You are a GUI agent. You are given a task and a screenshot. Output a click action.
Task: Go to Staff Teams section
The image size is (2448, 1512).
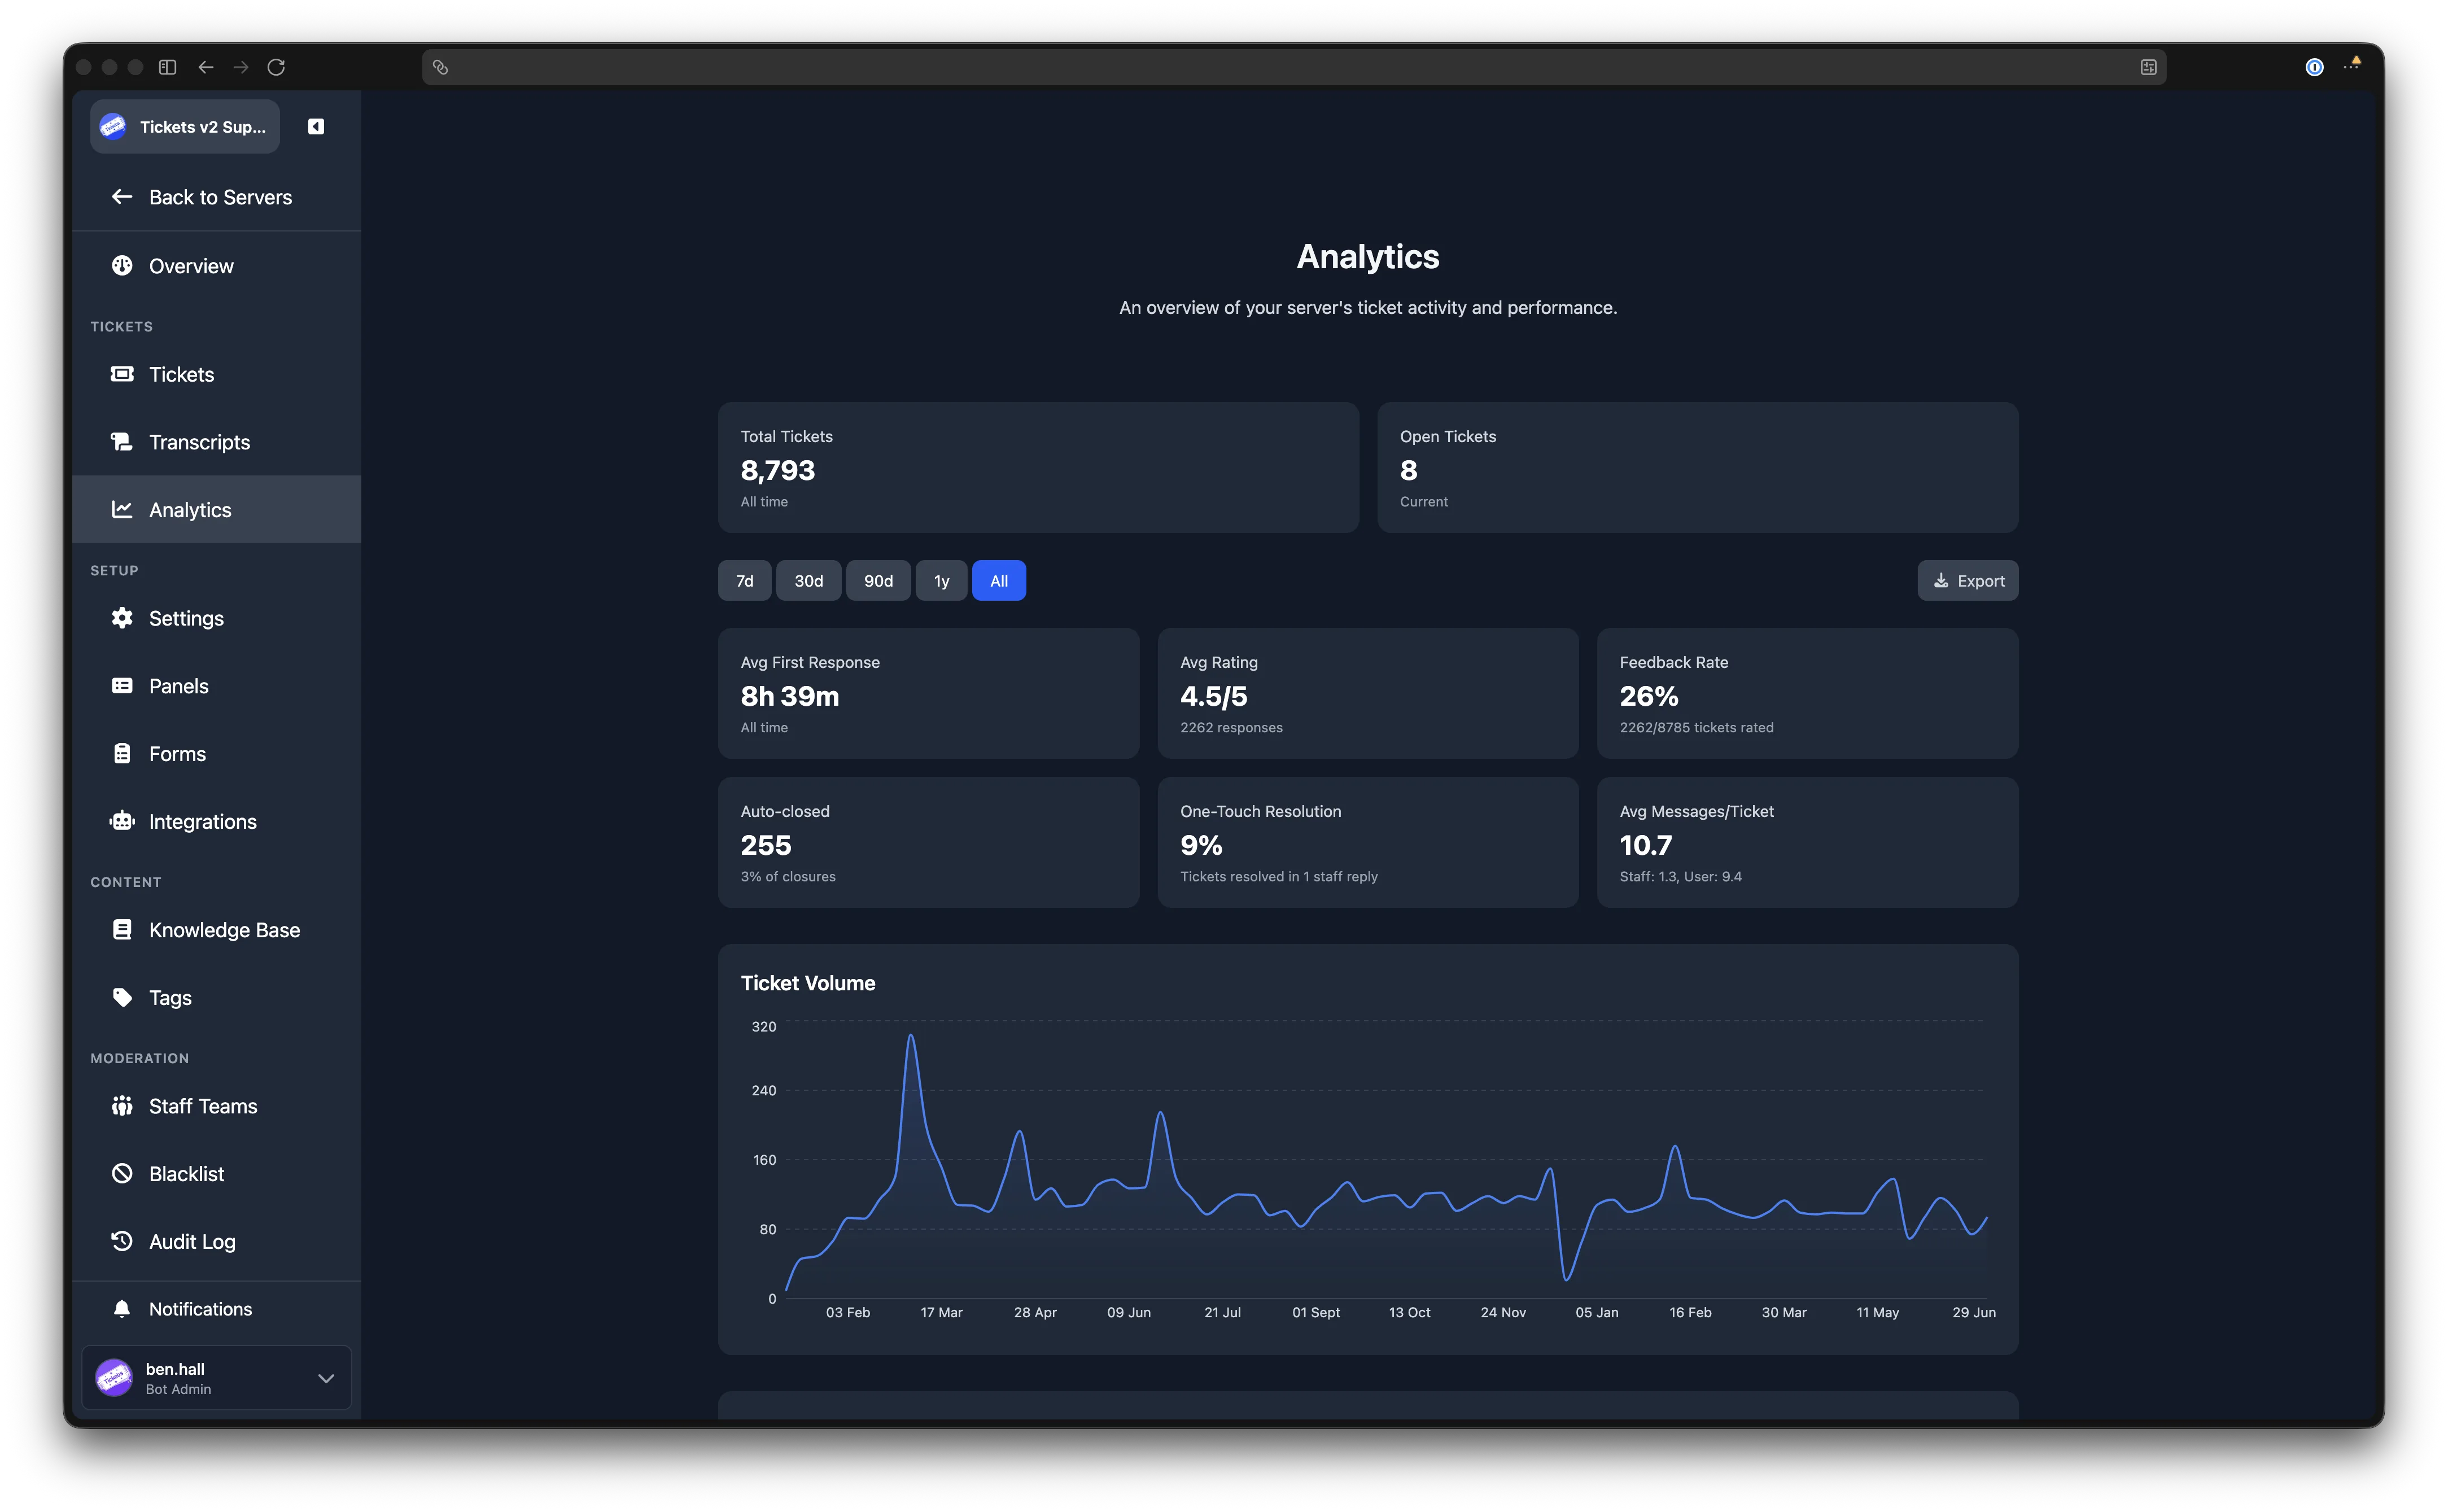coord(217,1105)
